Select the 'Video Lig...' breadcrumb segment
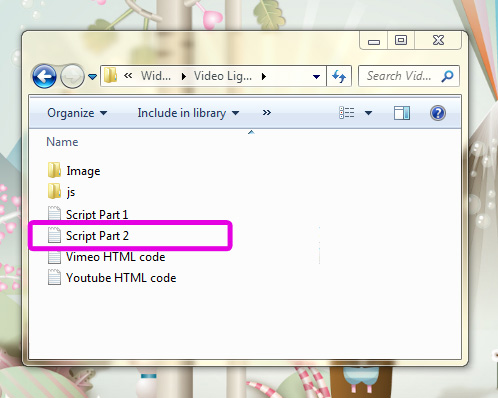498x398 pixels. click(x=223, y=76)
